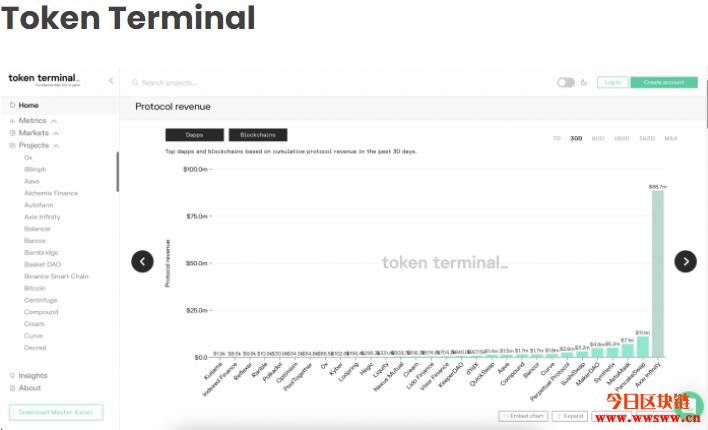Select the 30D time range tab

pos(576,138)
